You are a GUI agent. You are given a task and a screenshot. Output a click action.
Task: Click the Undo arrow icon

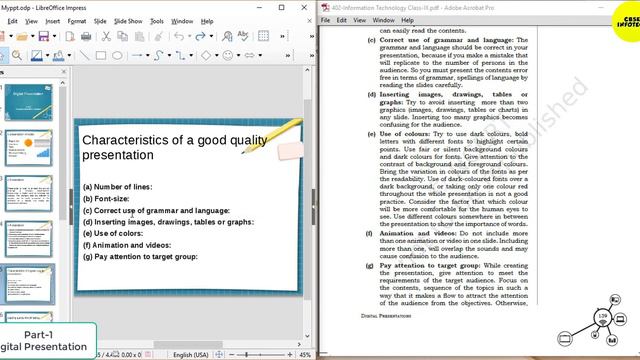[179, 36]
